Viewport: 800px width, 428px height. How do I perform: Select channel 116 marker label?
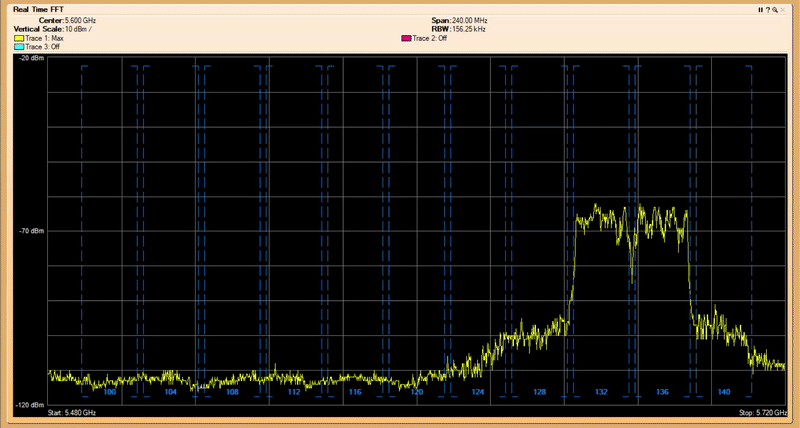(x=355, y=392)
